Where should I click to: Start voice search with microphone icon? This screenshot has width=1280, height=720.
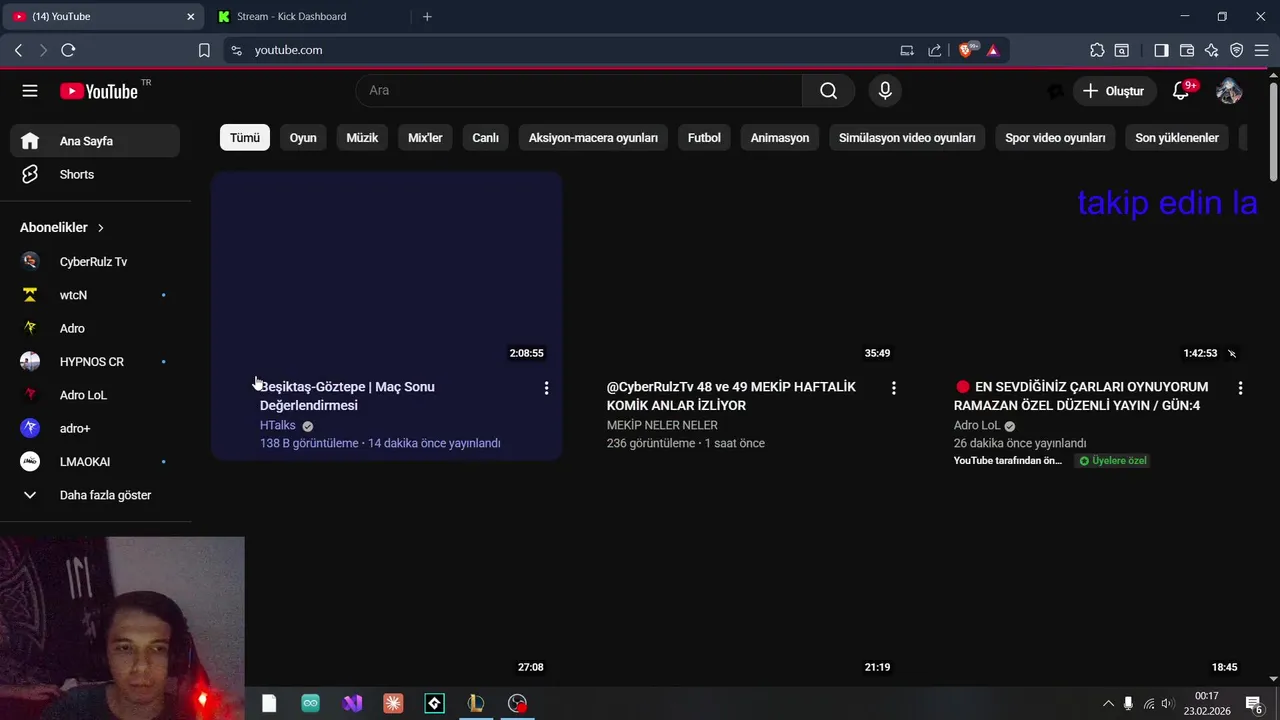point(885,91)
